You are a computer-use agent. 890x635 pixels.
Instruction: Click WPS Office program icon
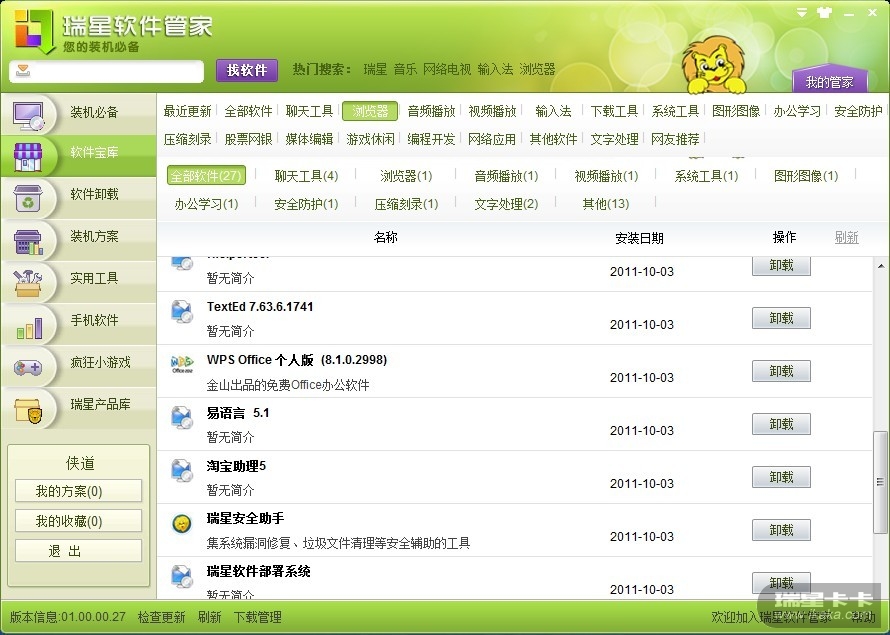(182, 364)
